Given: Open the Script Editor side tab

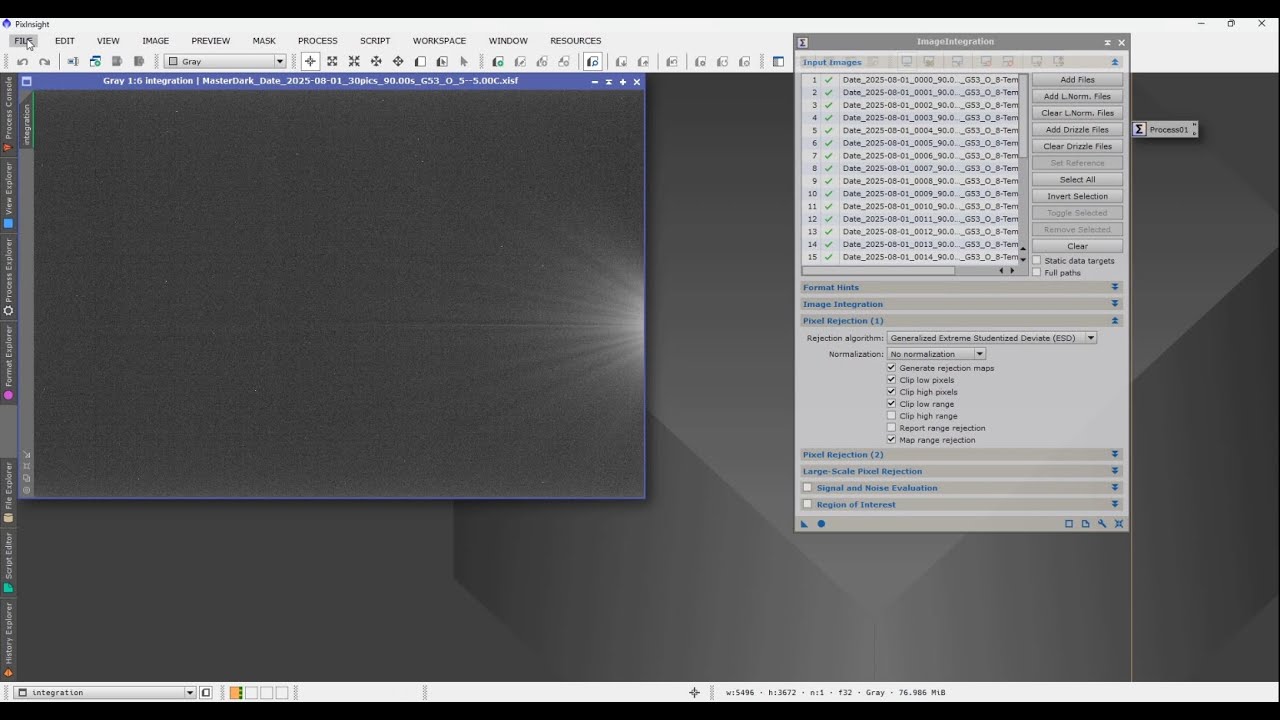Looking at the screenshot, I should (8, 562).
